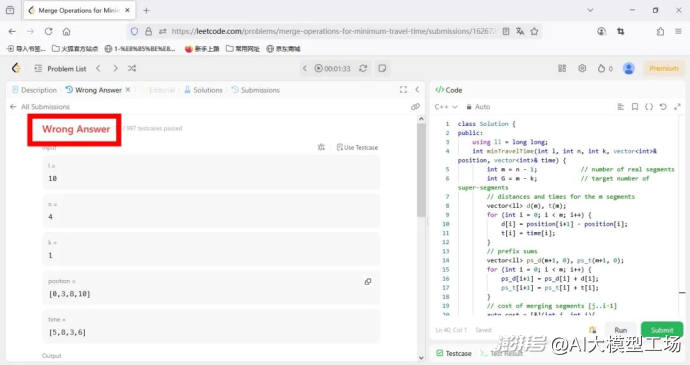
Task: Switch to the Description tab
Action: pyautogui.click(x=34, y=90)
